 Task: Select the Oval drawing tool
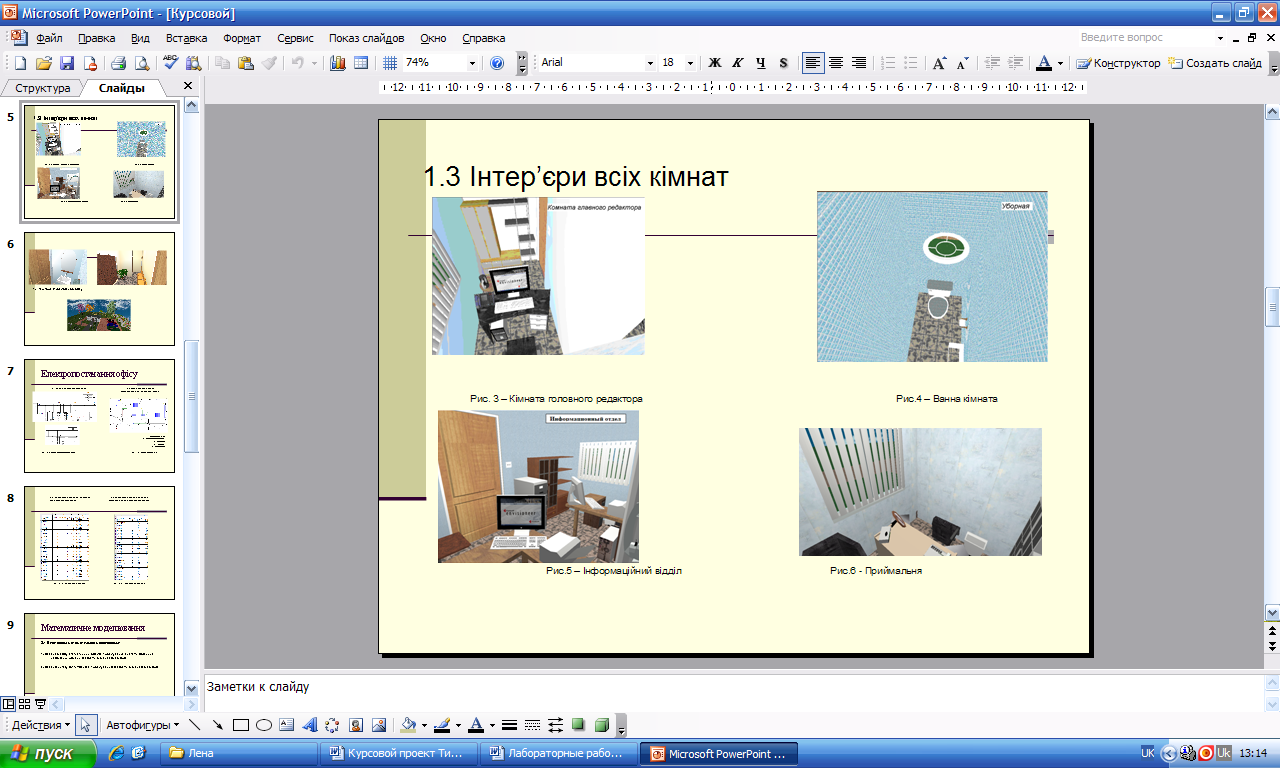coord(264,725)
